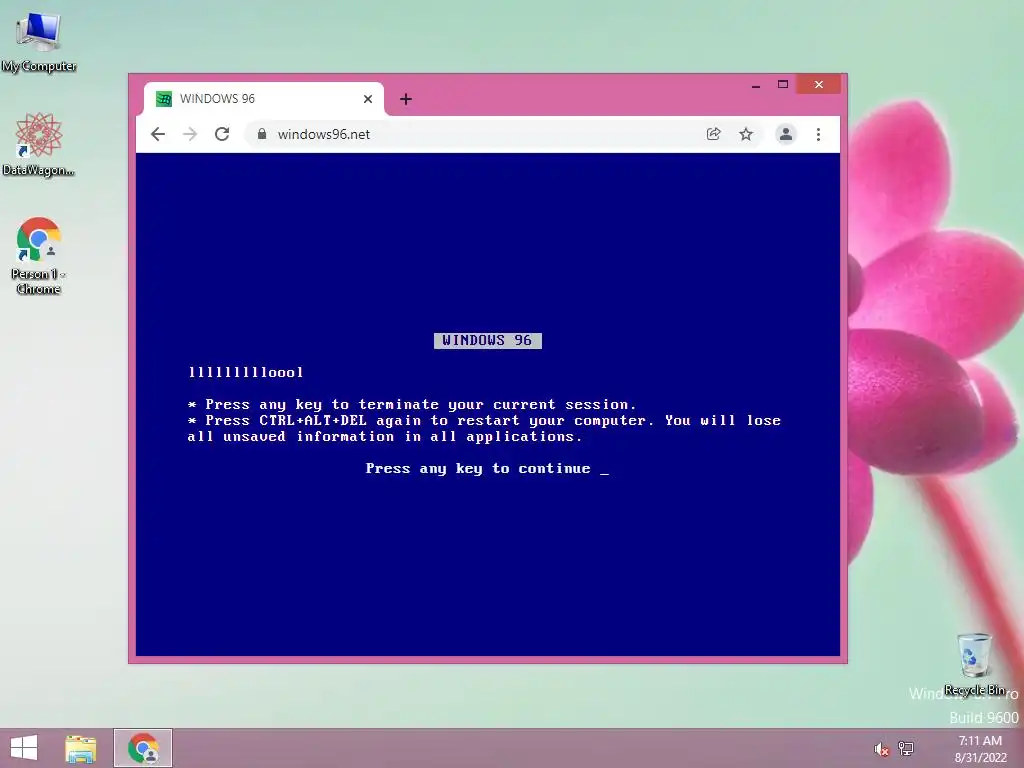Image resolution: width=1024 pixels, height=768 pixels.
Task: Close the WINDOWS 96 tab
Action: click(368, 99)
